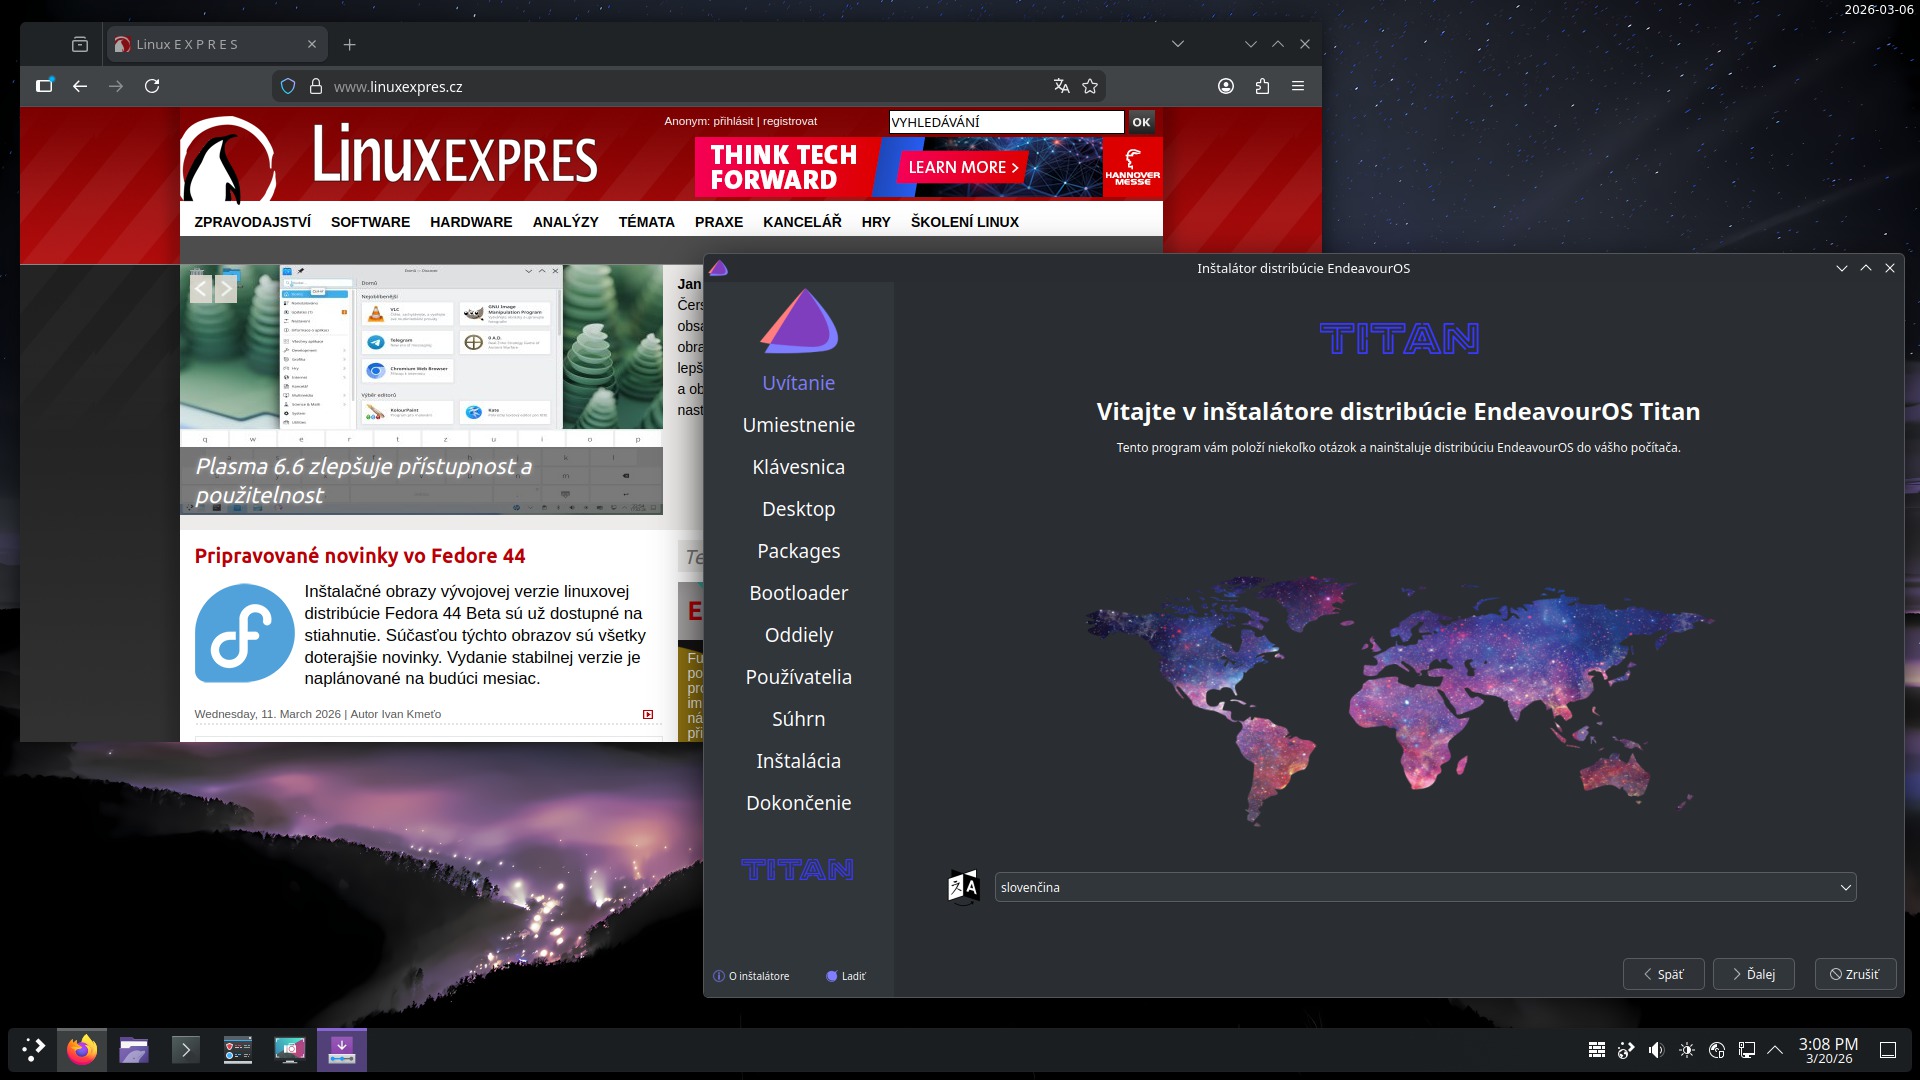Open the Firefox account icon
Viewport: 1920px width, 1080px height.
[x=1226, y=86]
